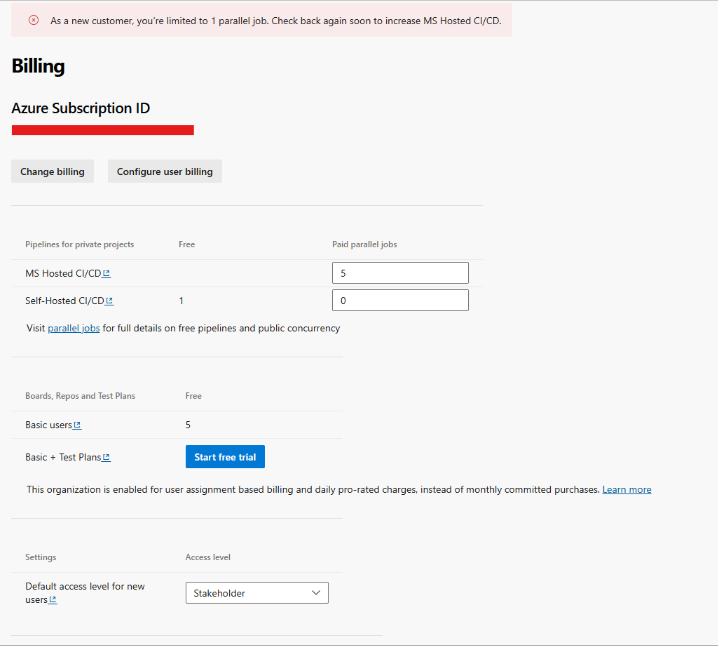718x646 pixels.
Task: Expand the Stakeholder access level dropdown
Action: tap(257, 593)
